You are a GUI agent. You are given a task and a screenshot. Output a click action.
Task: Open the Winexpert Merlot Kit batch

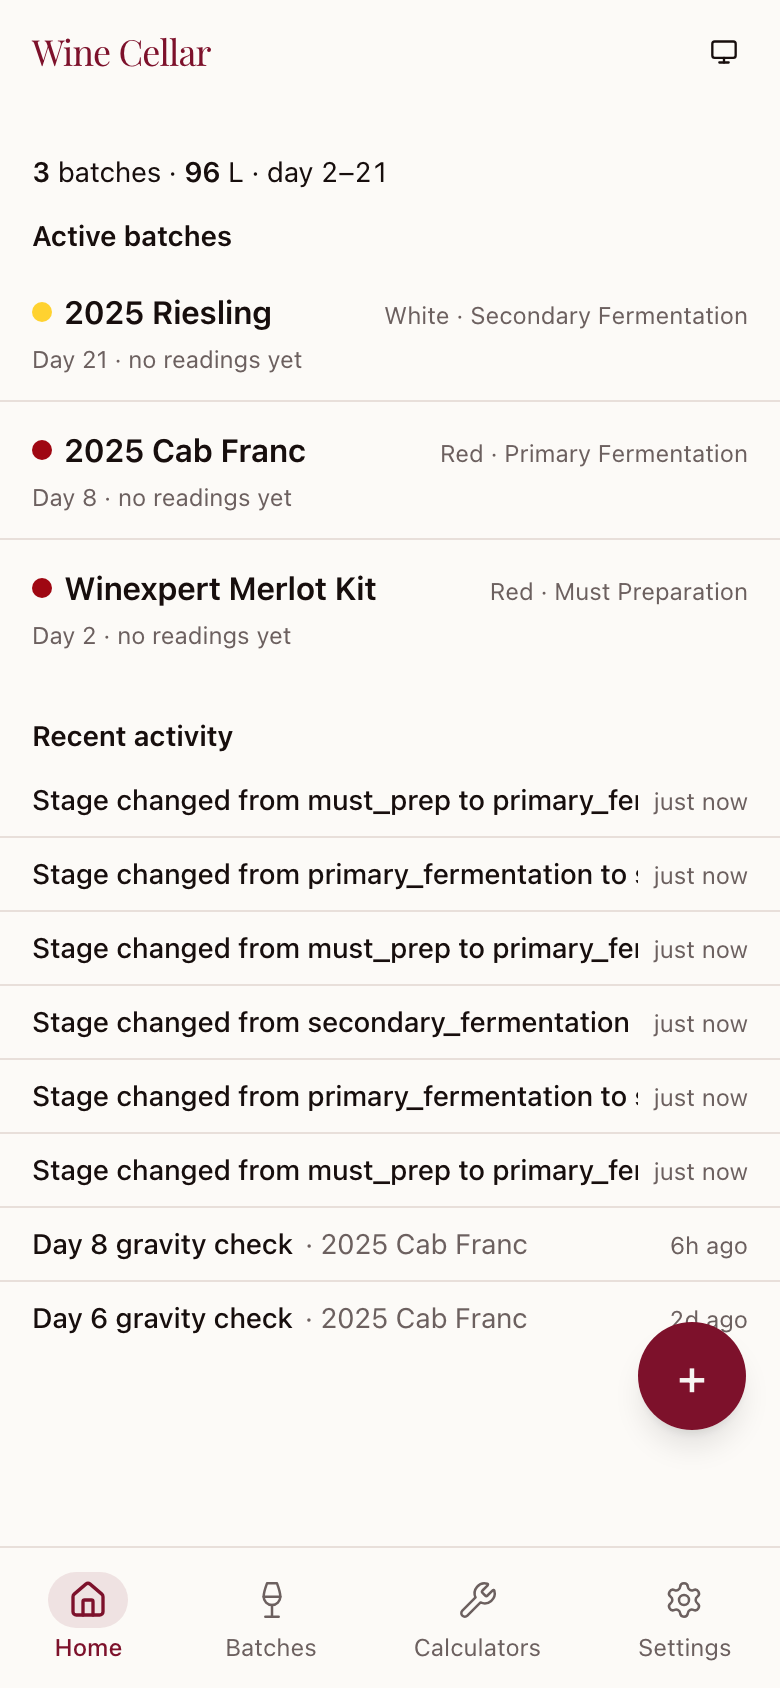[220, 589]
